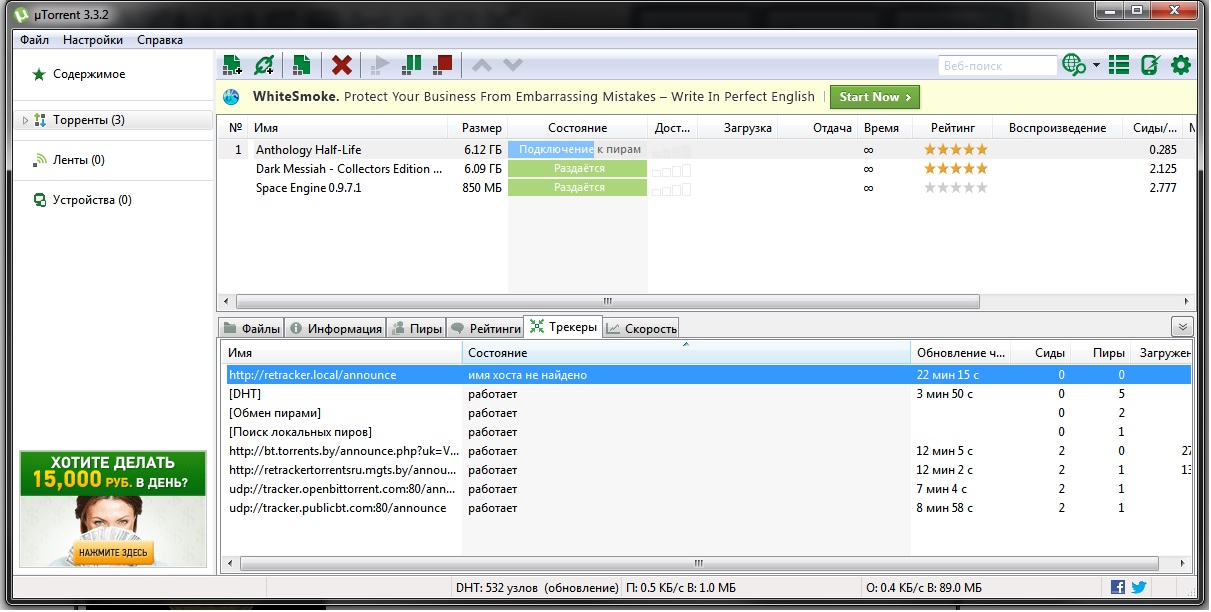Open the search engine dropdown arrow
Viewport: 1211px width, 612px height.
pyautogui.click(x=1096, y=65)
